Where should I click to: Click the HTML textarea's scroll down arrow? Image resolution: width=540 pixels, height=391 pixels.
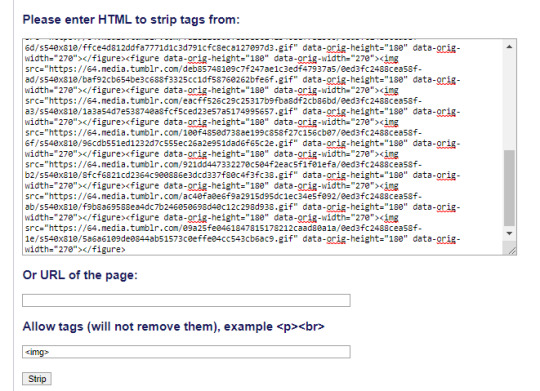click(x=509, y=234)
